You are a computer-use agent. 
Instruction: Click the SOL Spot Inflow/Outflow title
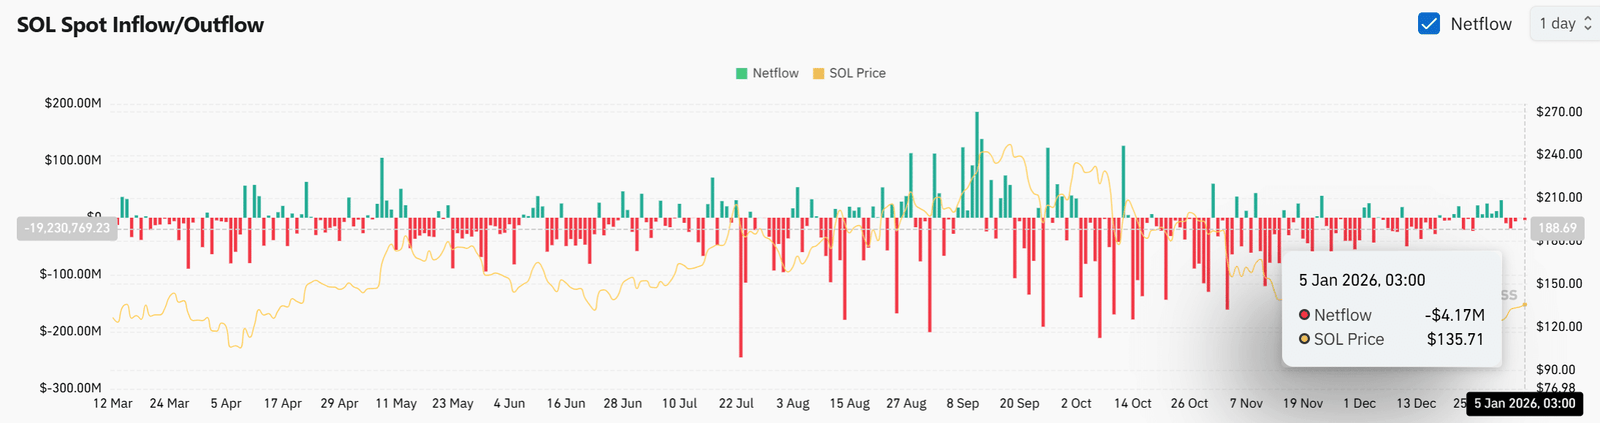(141, 25)
